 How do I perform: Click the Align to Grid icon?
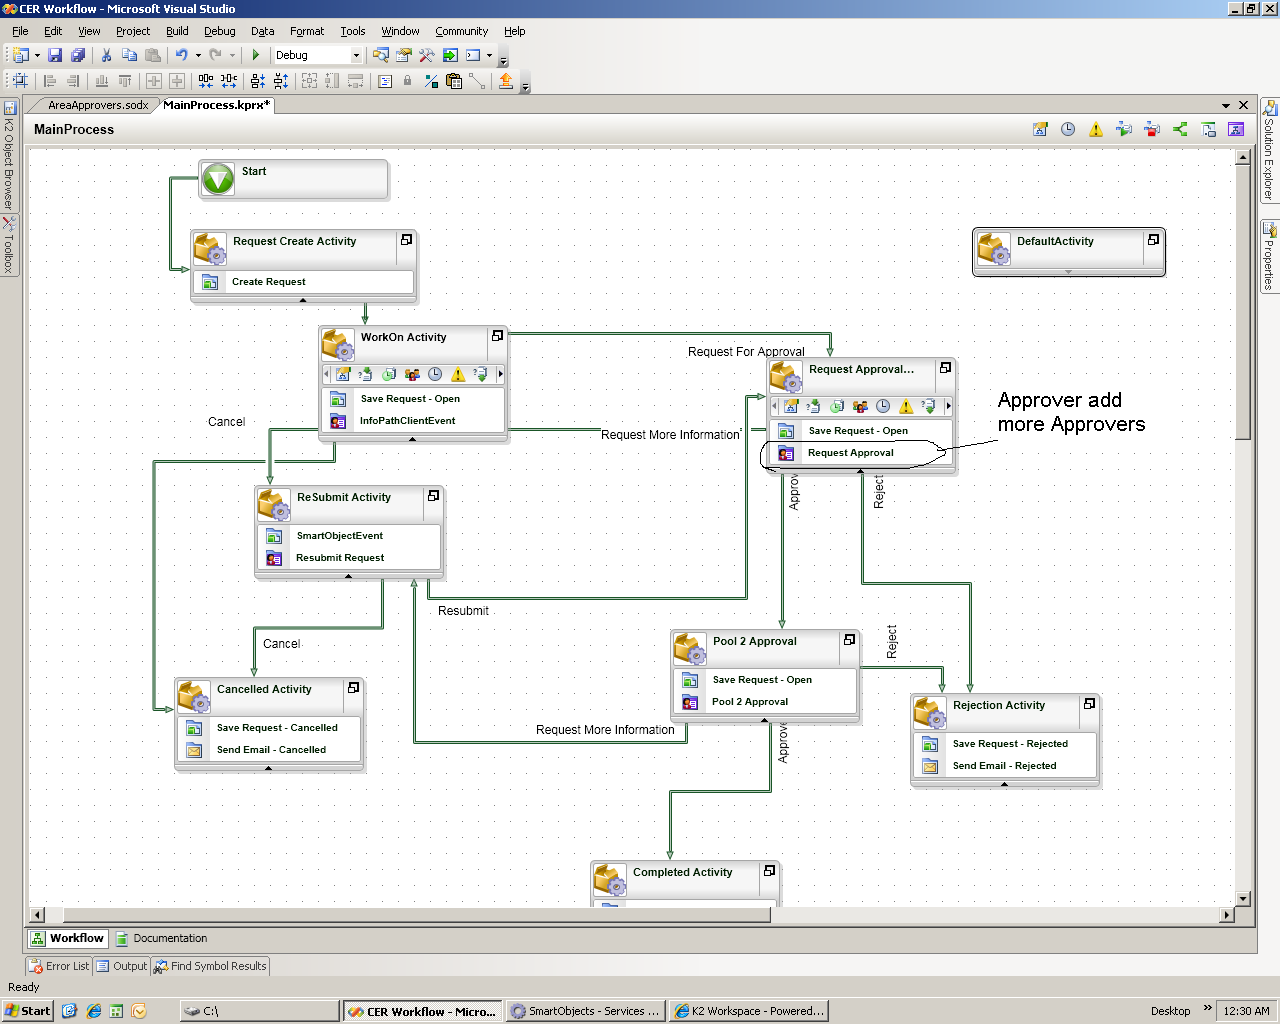[x=20, y=81]
